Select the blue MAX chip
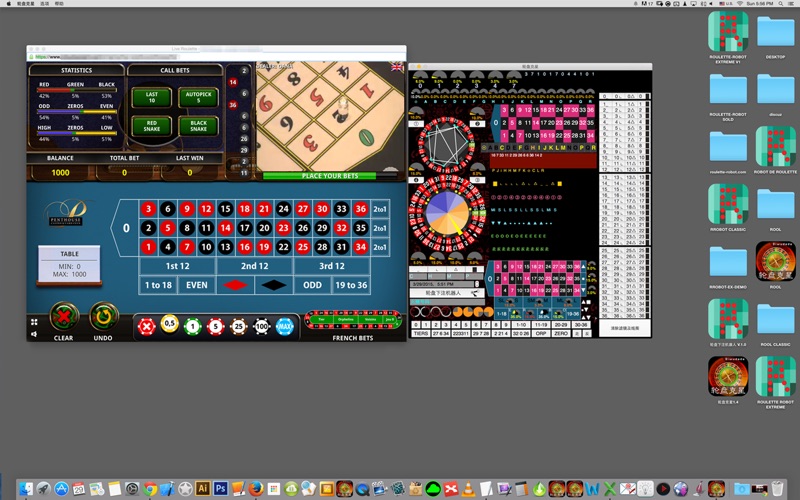Image resolution: width=800 pixels, height=500 pixels. click(x=284, y=326)
